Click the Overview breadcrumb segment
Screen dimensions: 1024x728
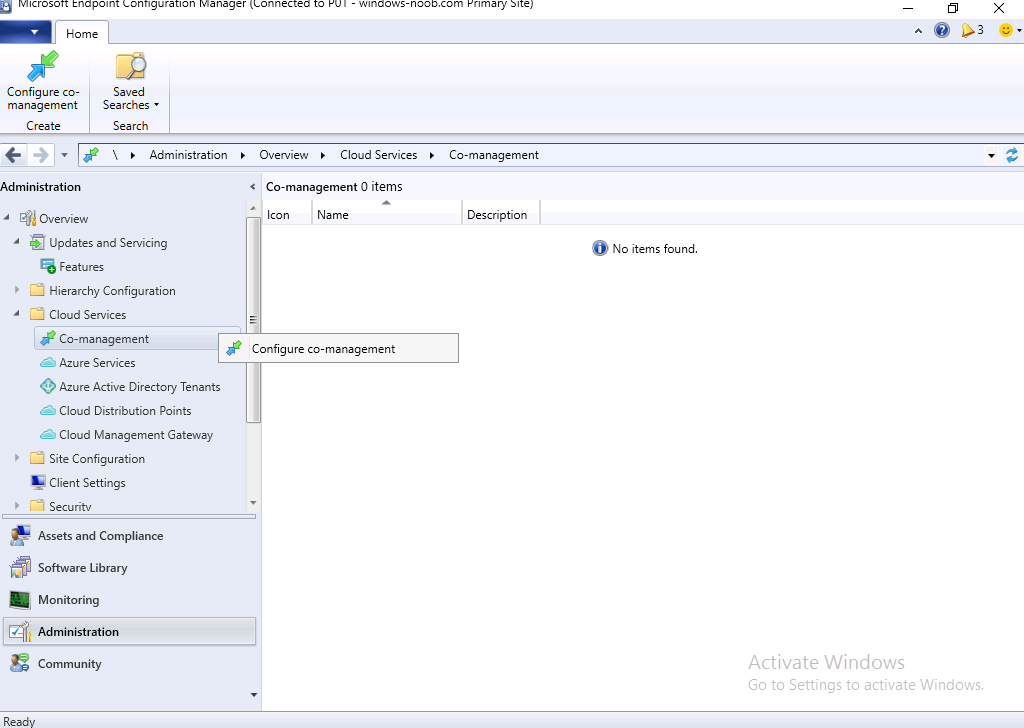click(x=283, y=155)
